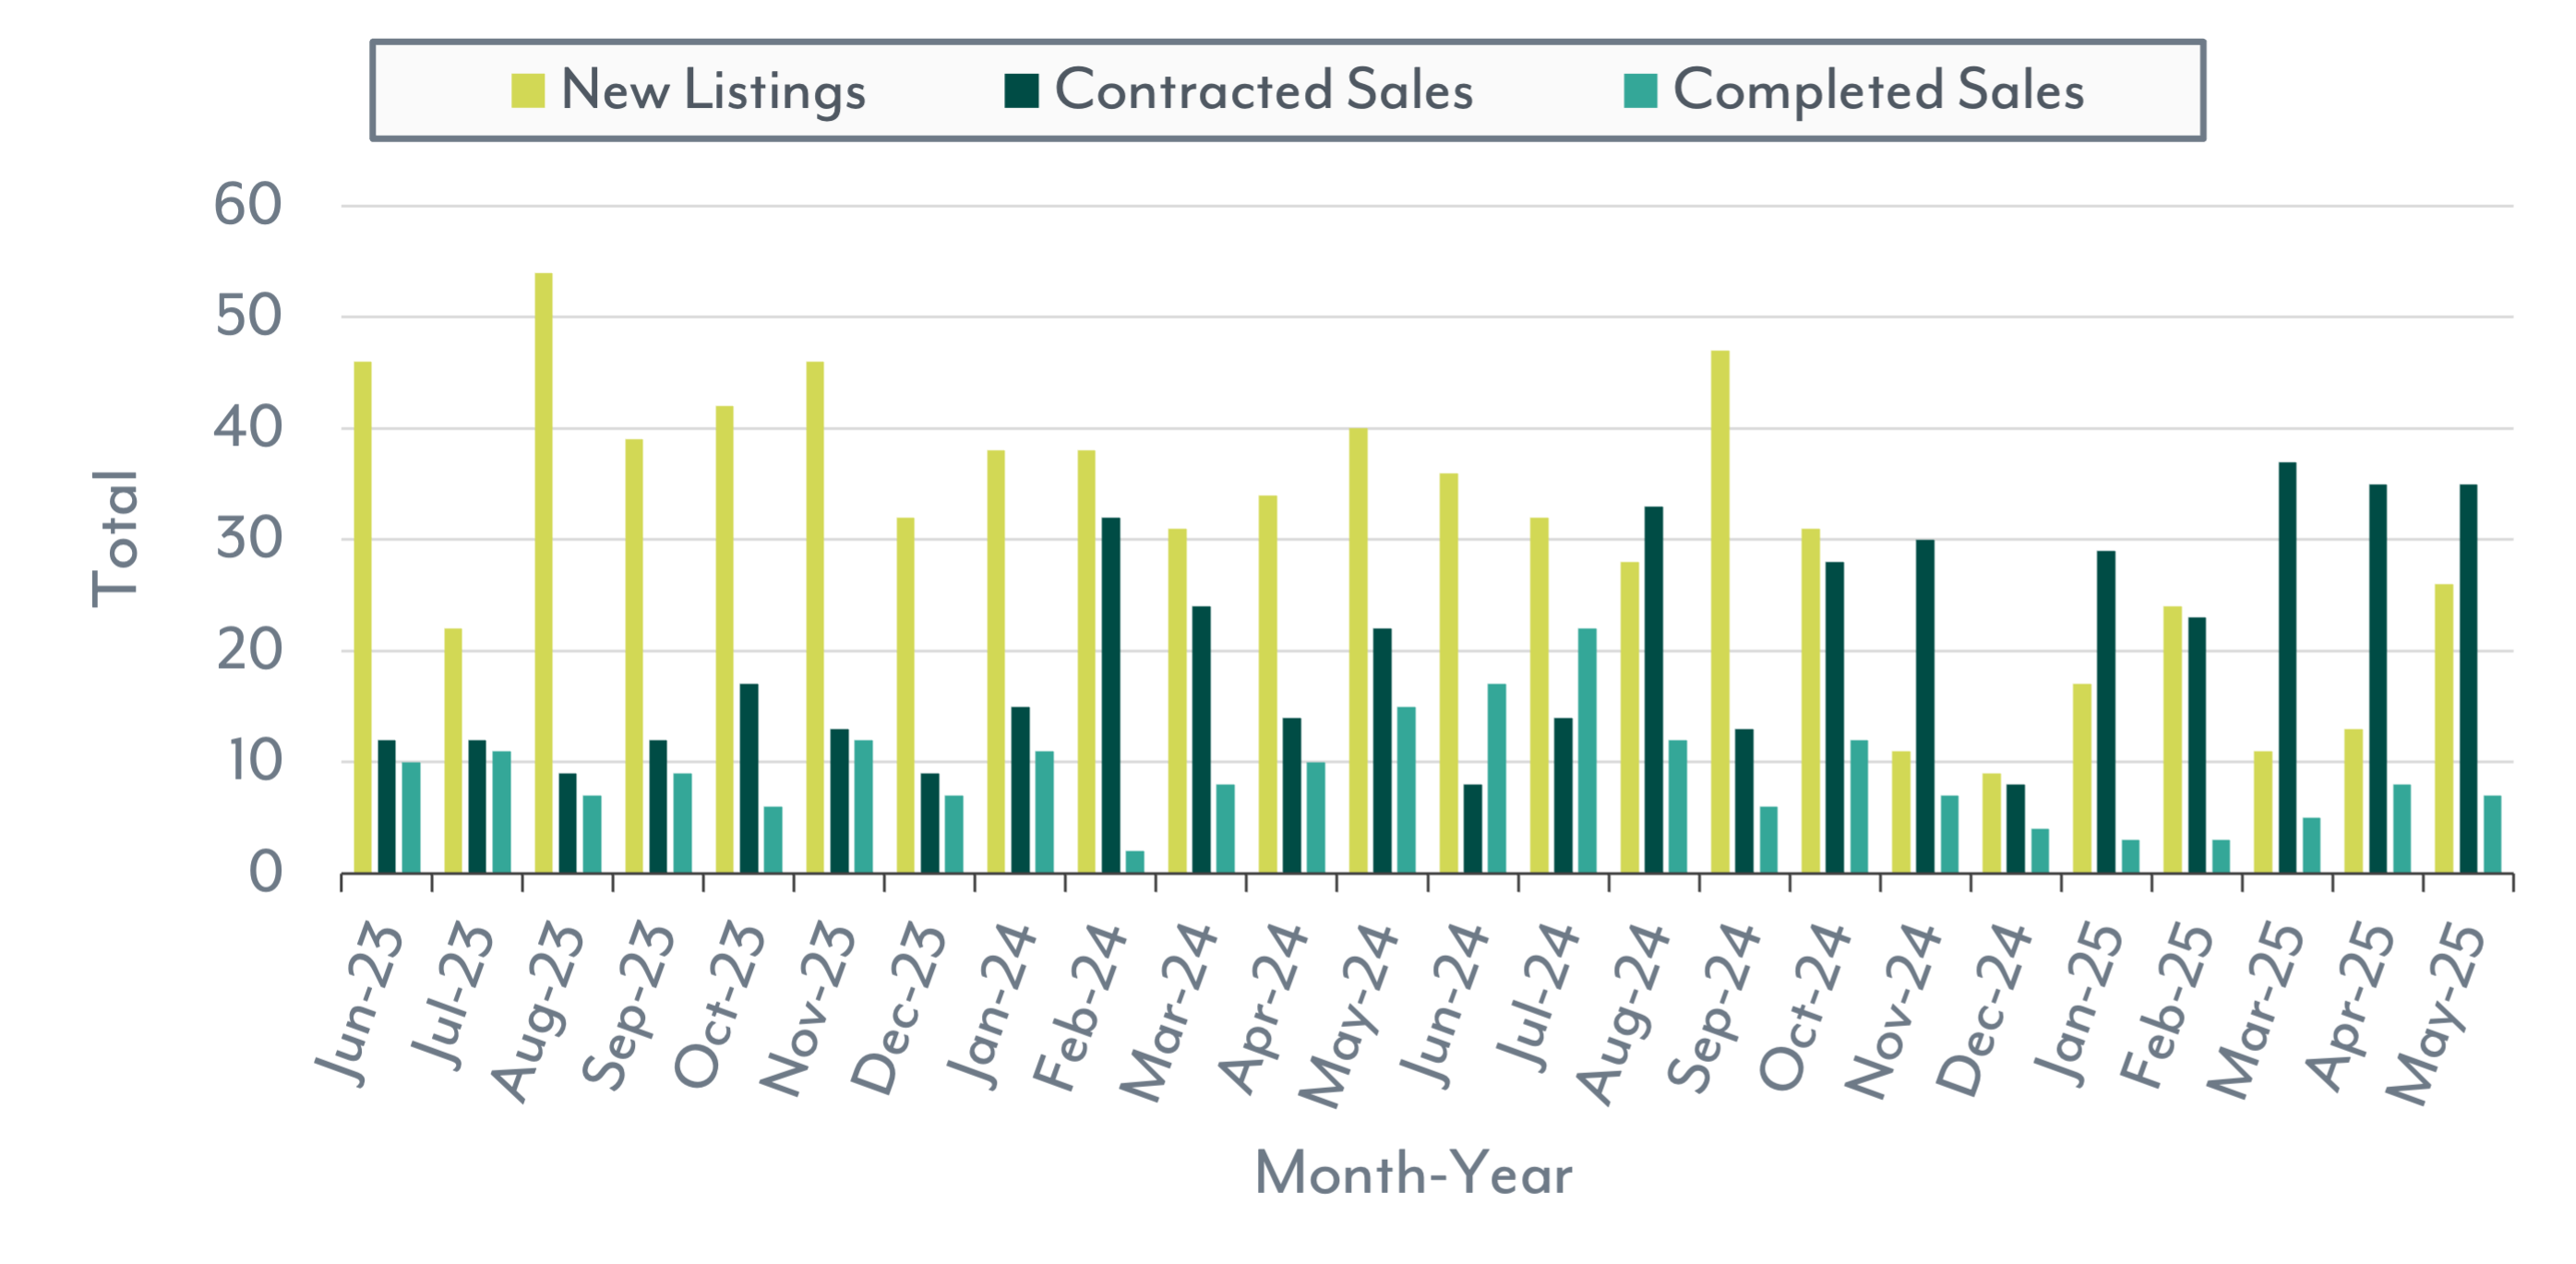Screen dimensions: 2576x1264
Task: Click the Jun-23 New Listings bar
Action: click(362, 617)
